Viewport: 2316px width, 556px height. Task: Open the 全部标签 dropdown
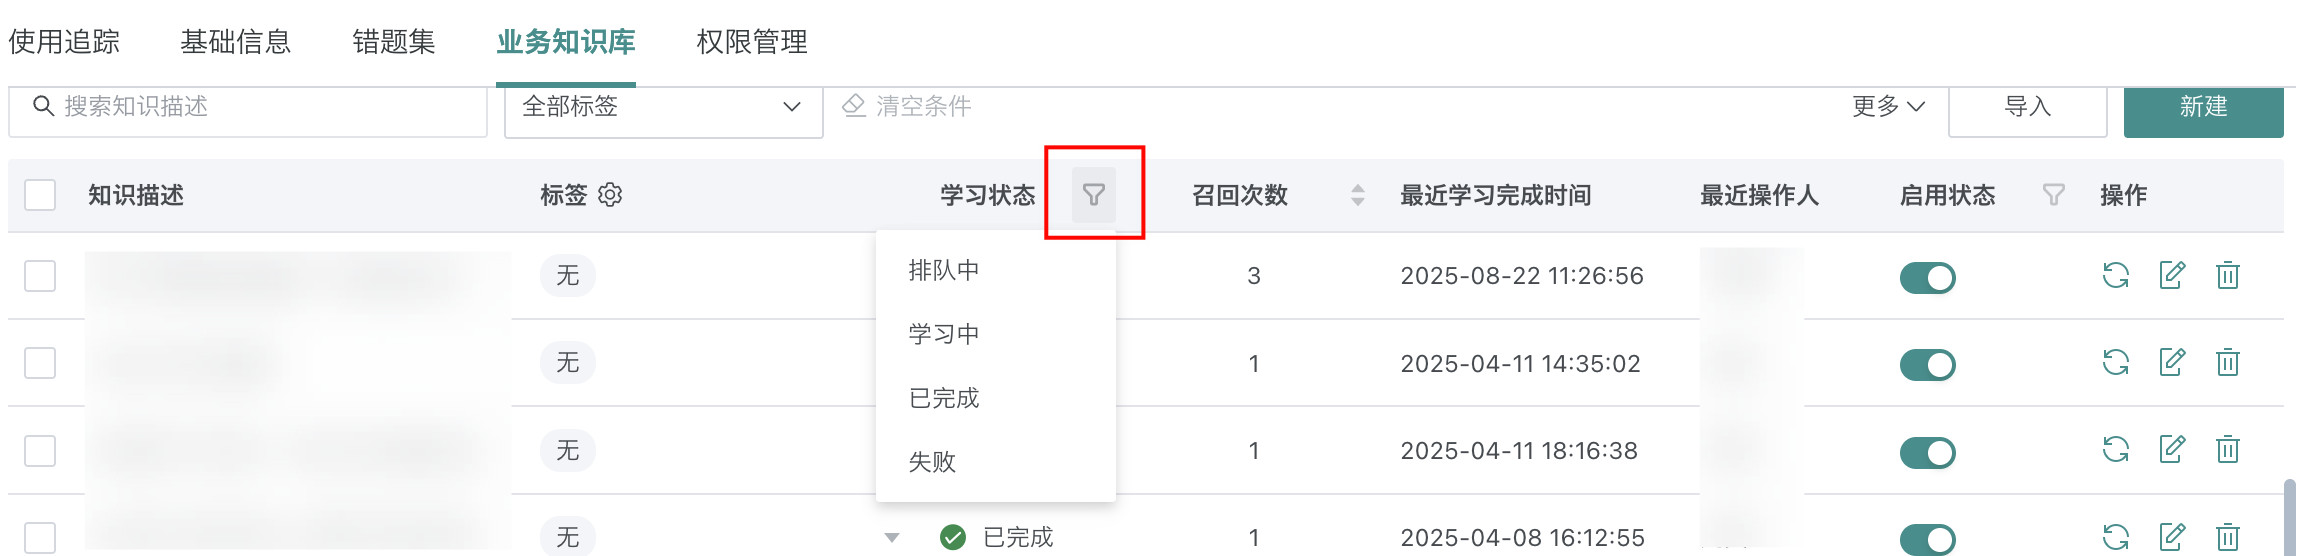[663, 107]
